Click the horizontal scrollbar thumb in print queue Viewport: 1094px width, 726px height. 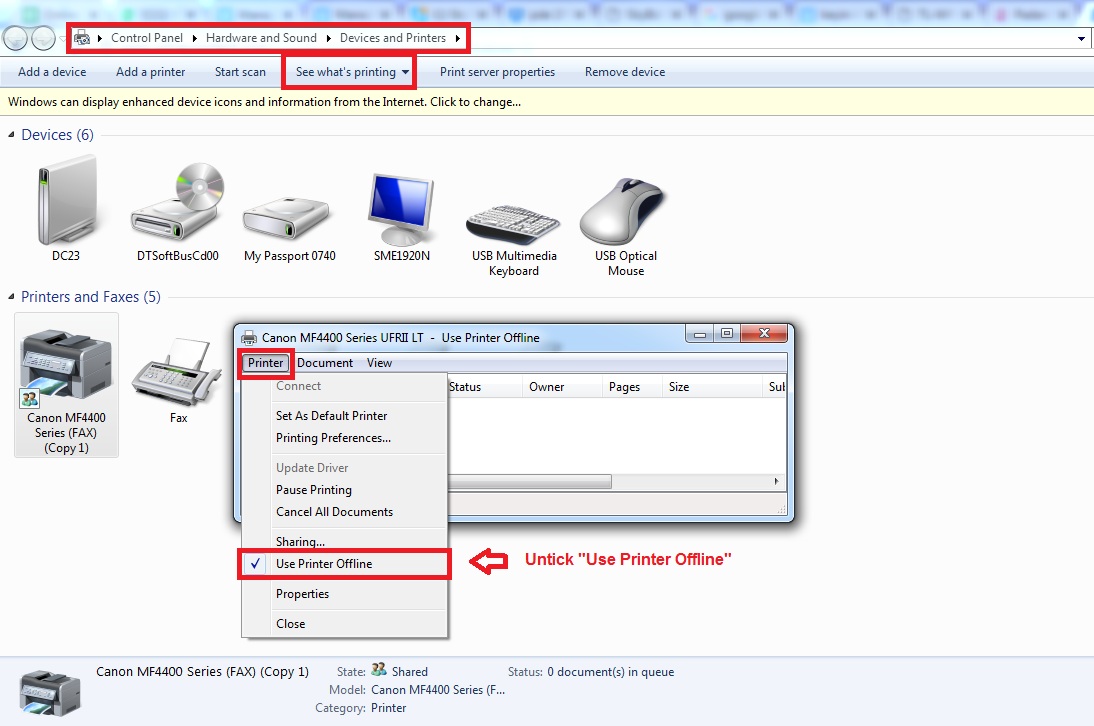click(530, 481)
